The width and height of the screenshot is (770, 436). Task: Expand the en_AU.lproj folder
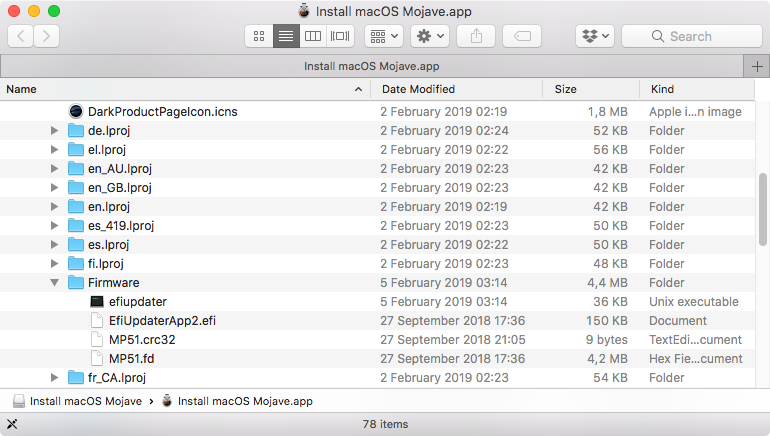point(55,168)
